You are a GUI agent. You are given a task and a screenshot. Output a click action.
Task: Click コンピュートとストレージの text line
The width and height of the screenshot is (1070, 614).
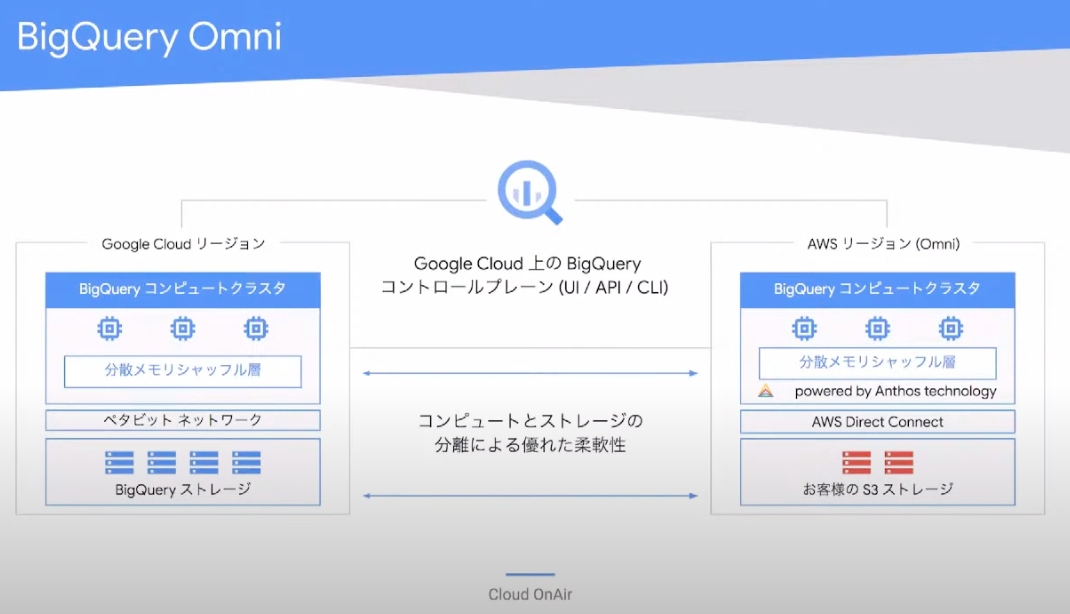(x=530, y=420)
